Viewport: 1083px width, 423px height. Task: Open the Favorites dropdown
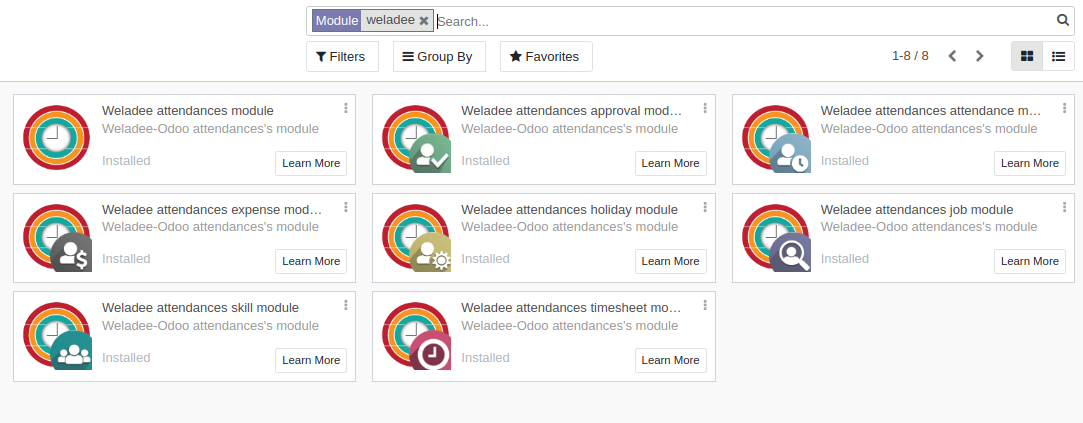[546, 57]
